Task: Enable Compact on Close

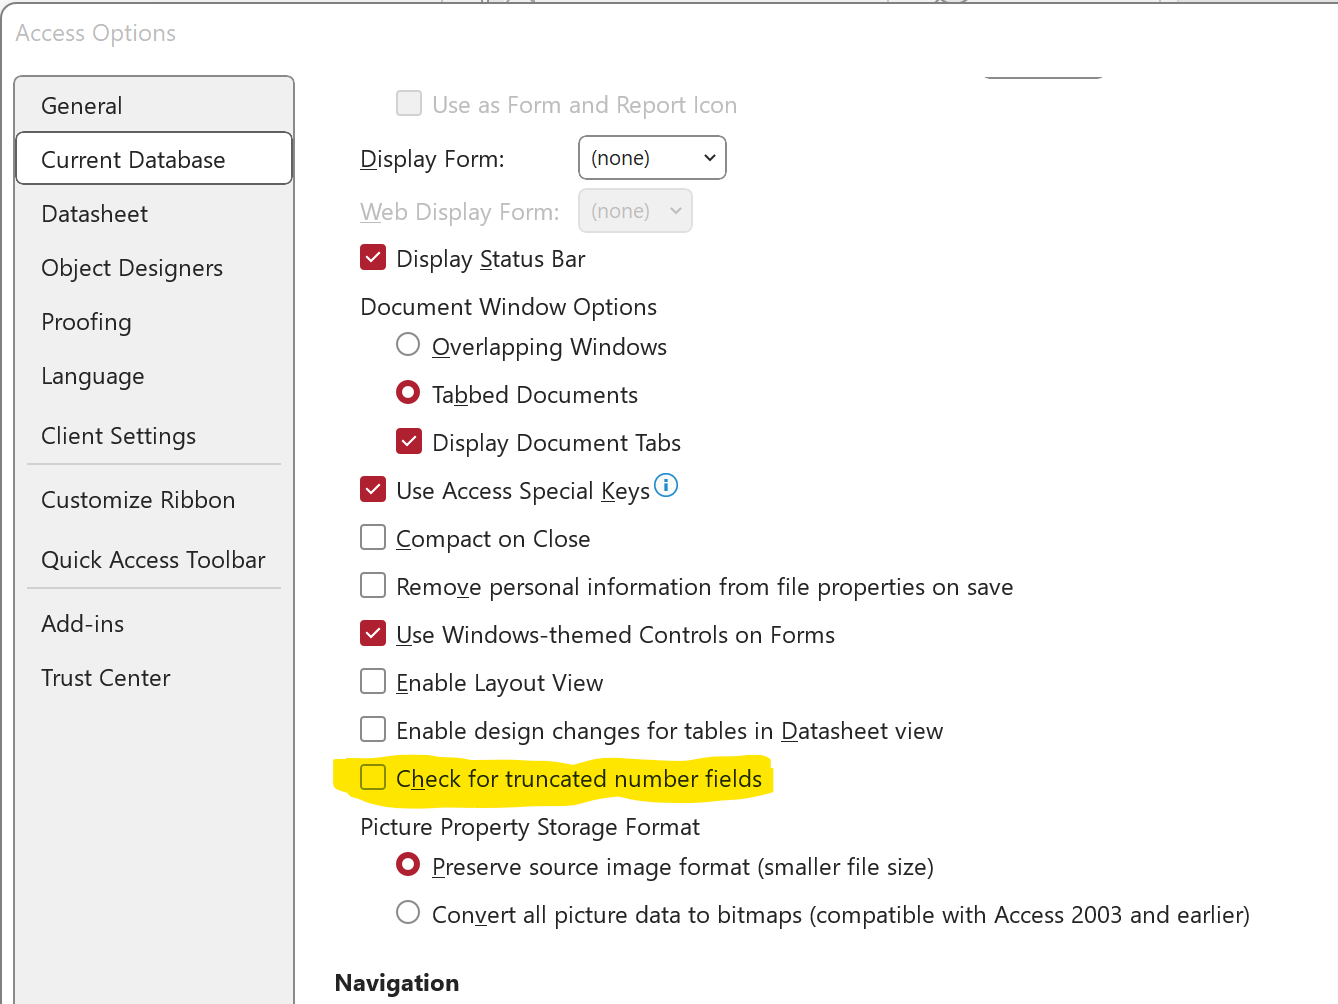Action: click(373, 538)
